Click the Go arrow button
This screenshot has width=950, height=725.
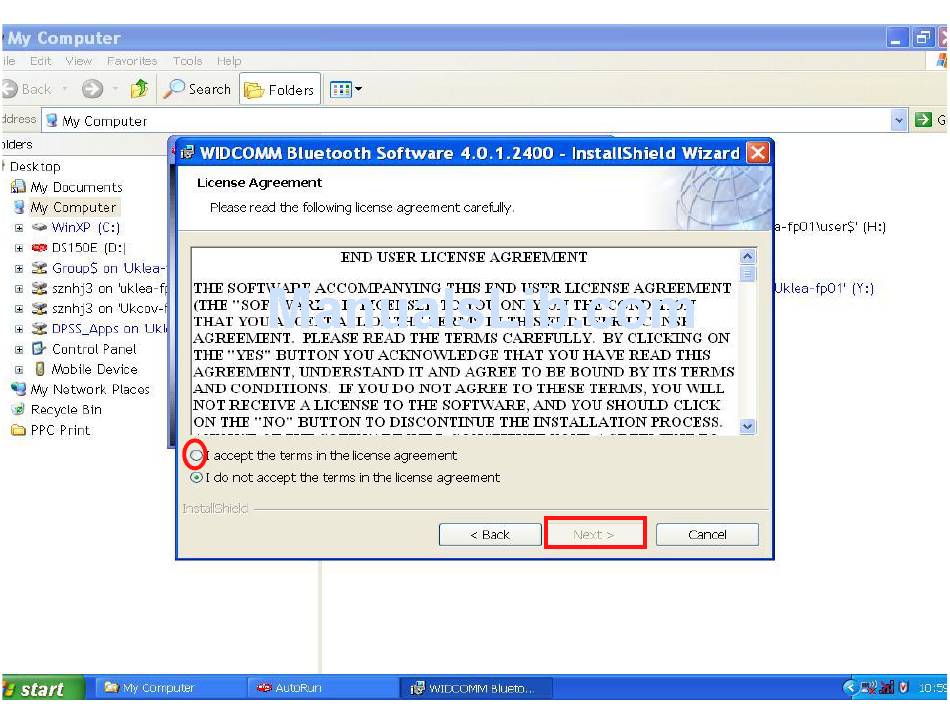coord(923,120)
